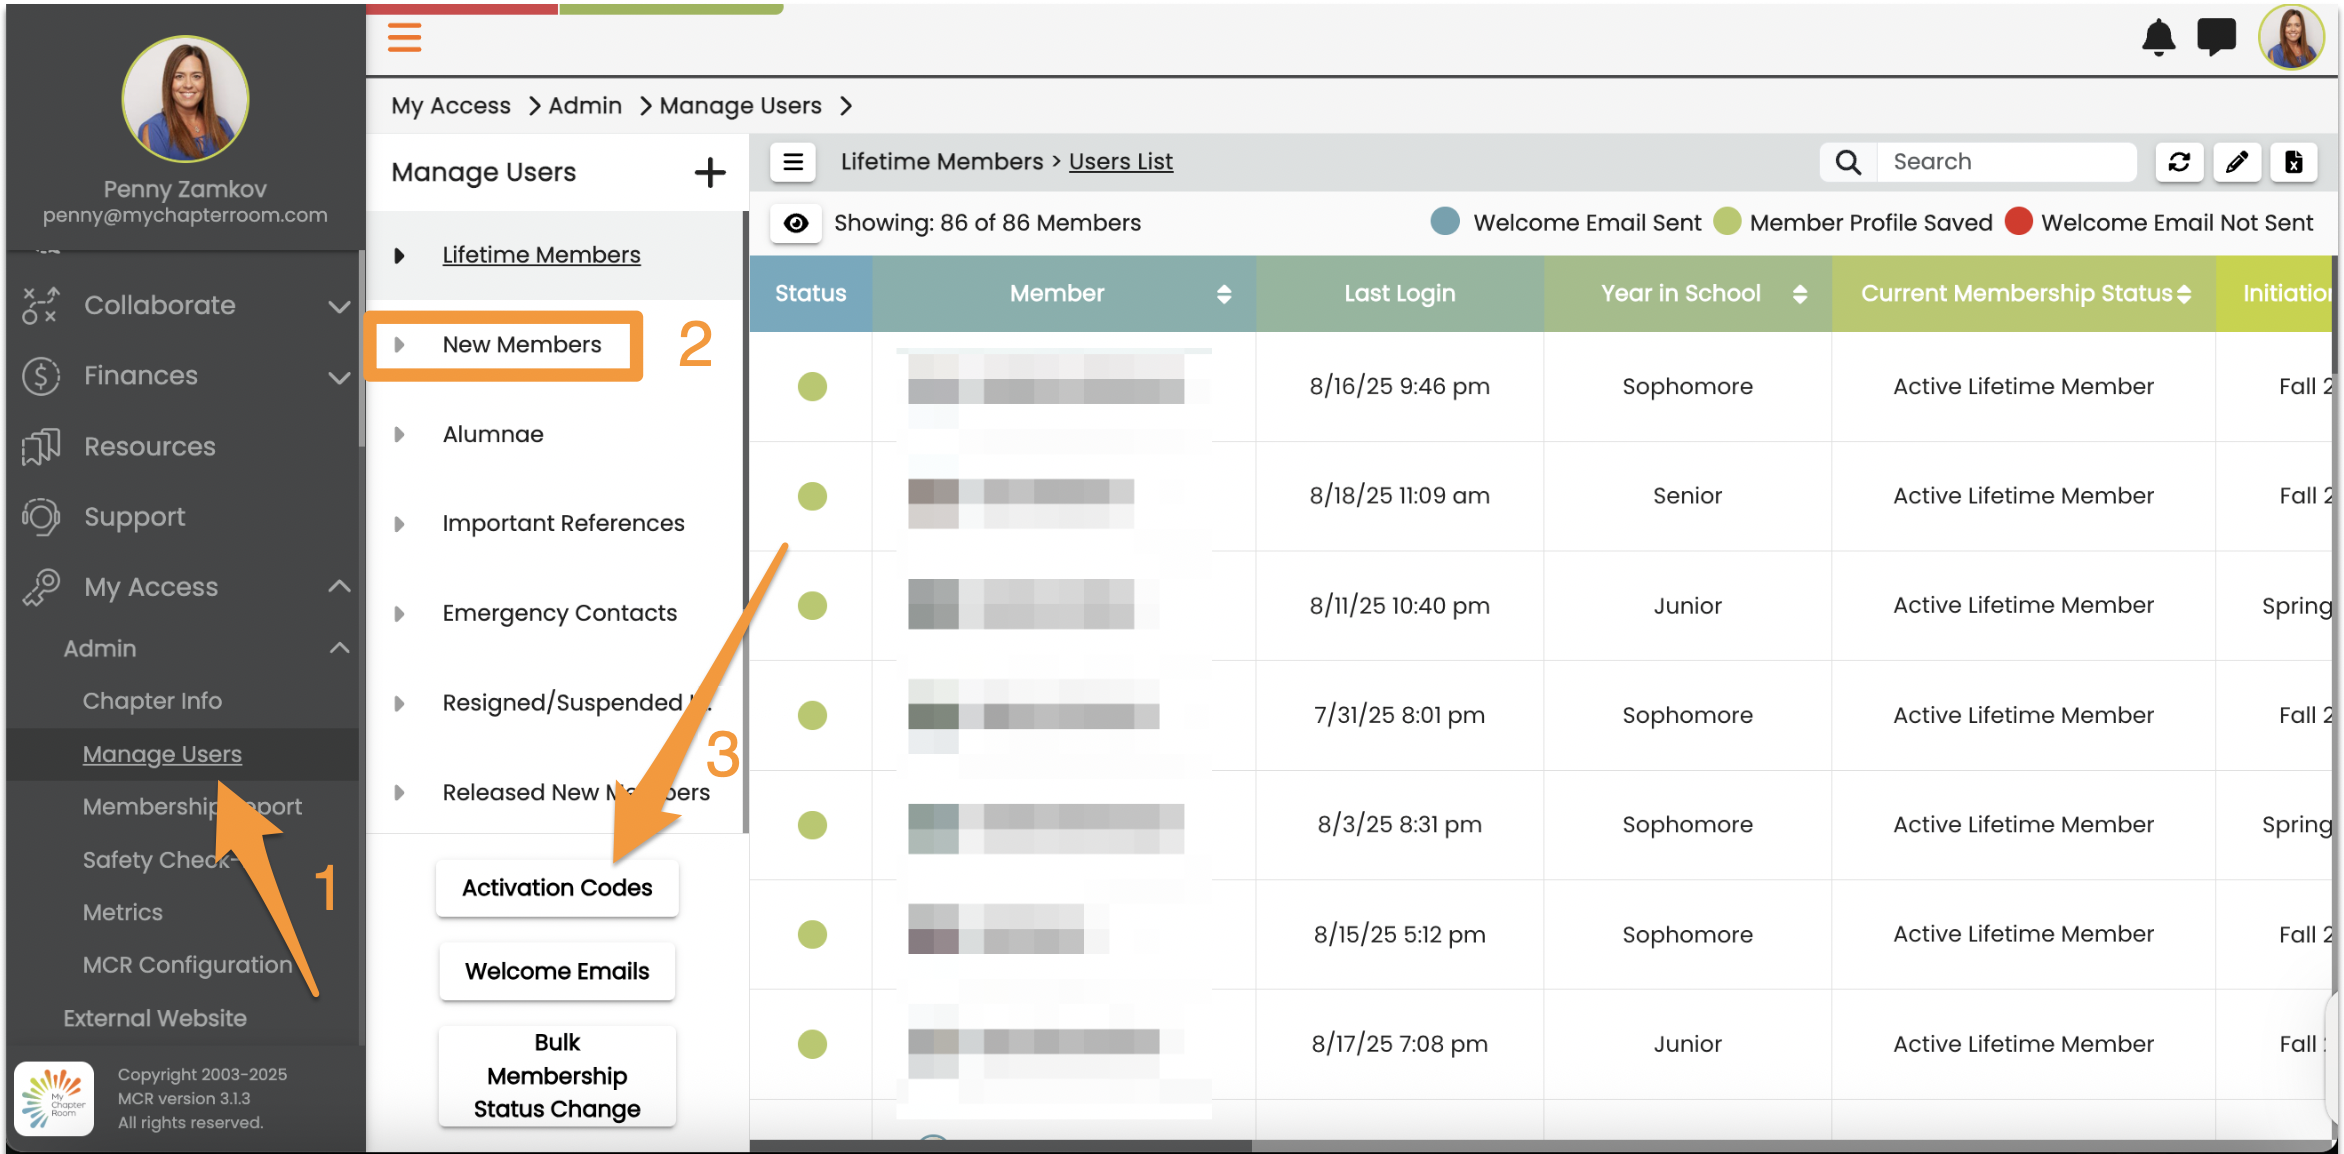This screenshot has height=1154, width=2344.
Task: Click into the Search input field
Action: [x=2005, y=162]
